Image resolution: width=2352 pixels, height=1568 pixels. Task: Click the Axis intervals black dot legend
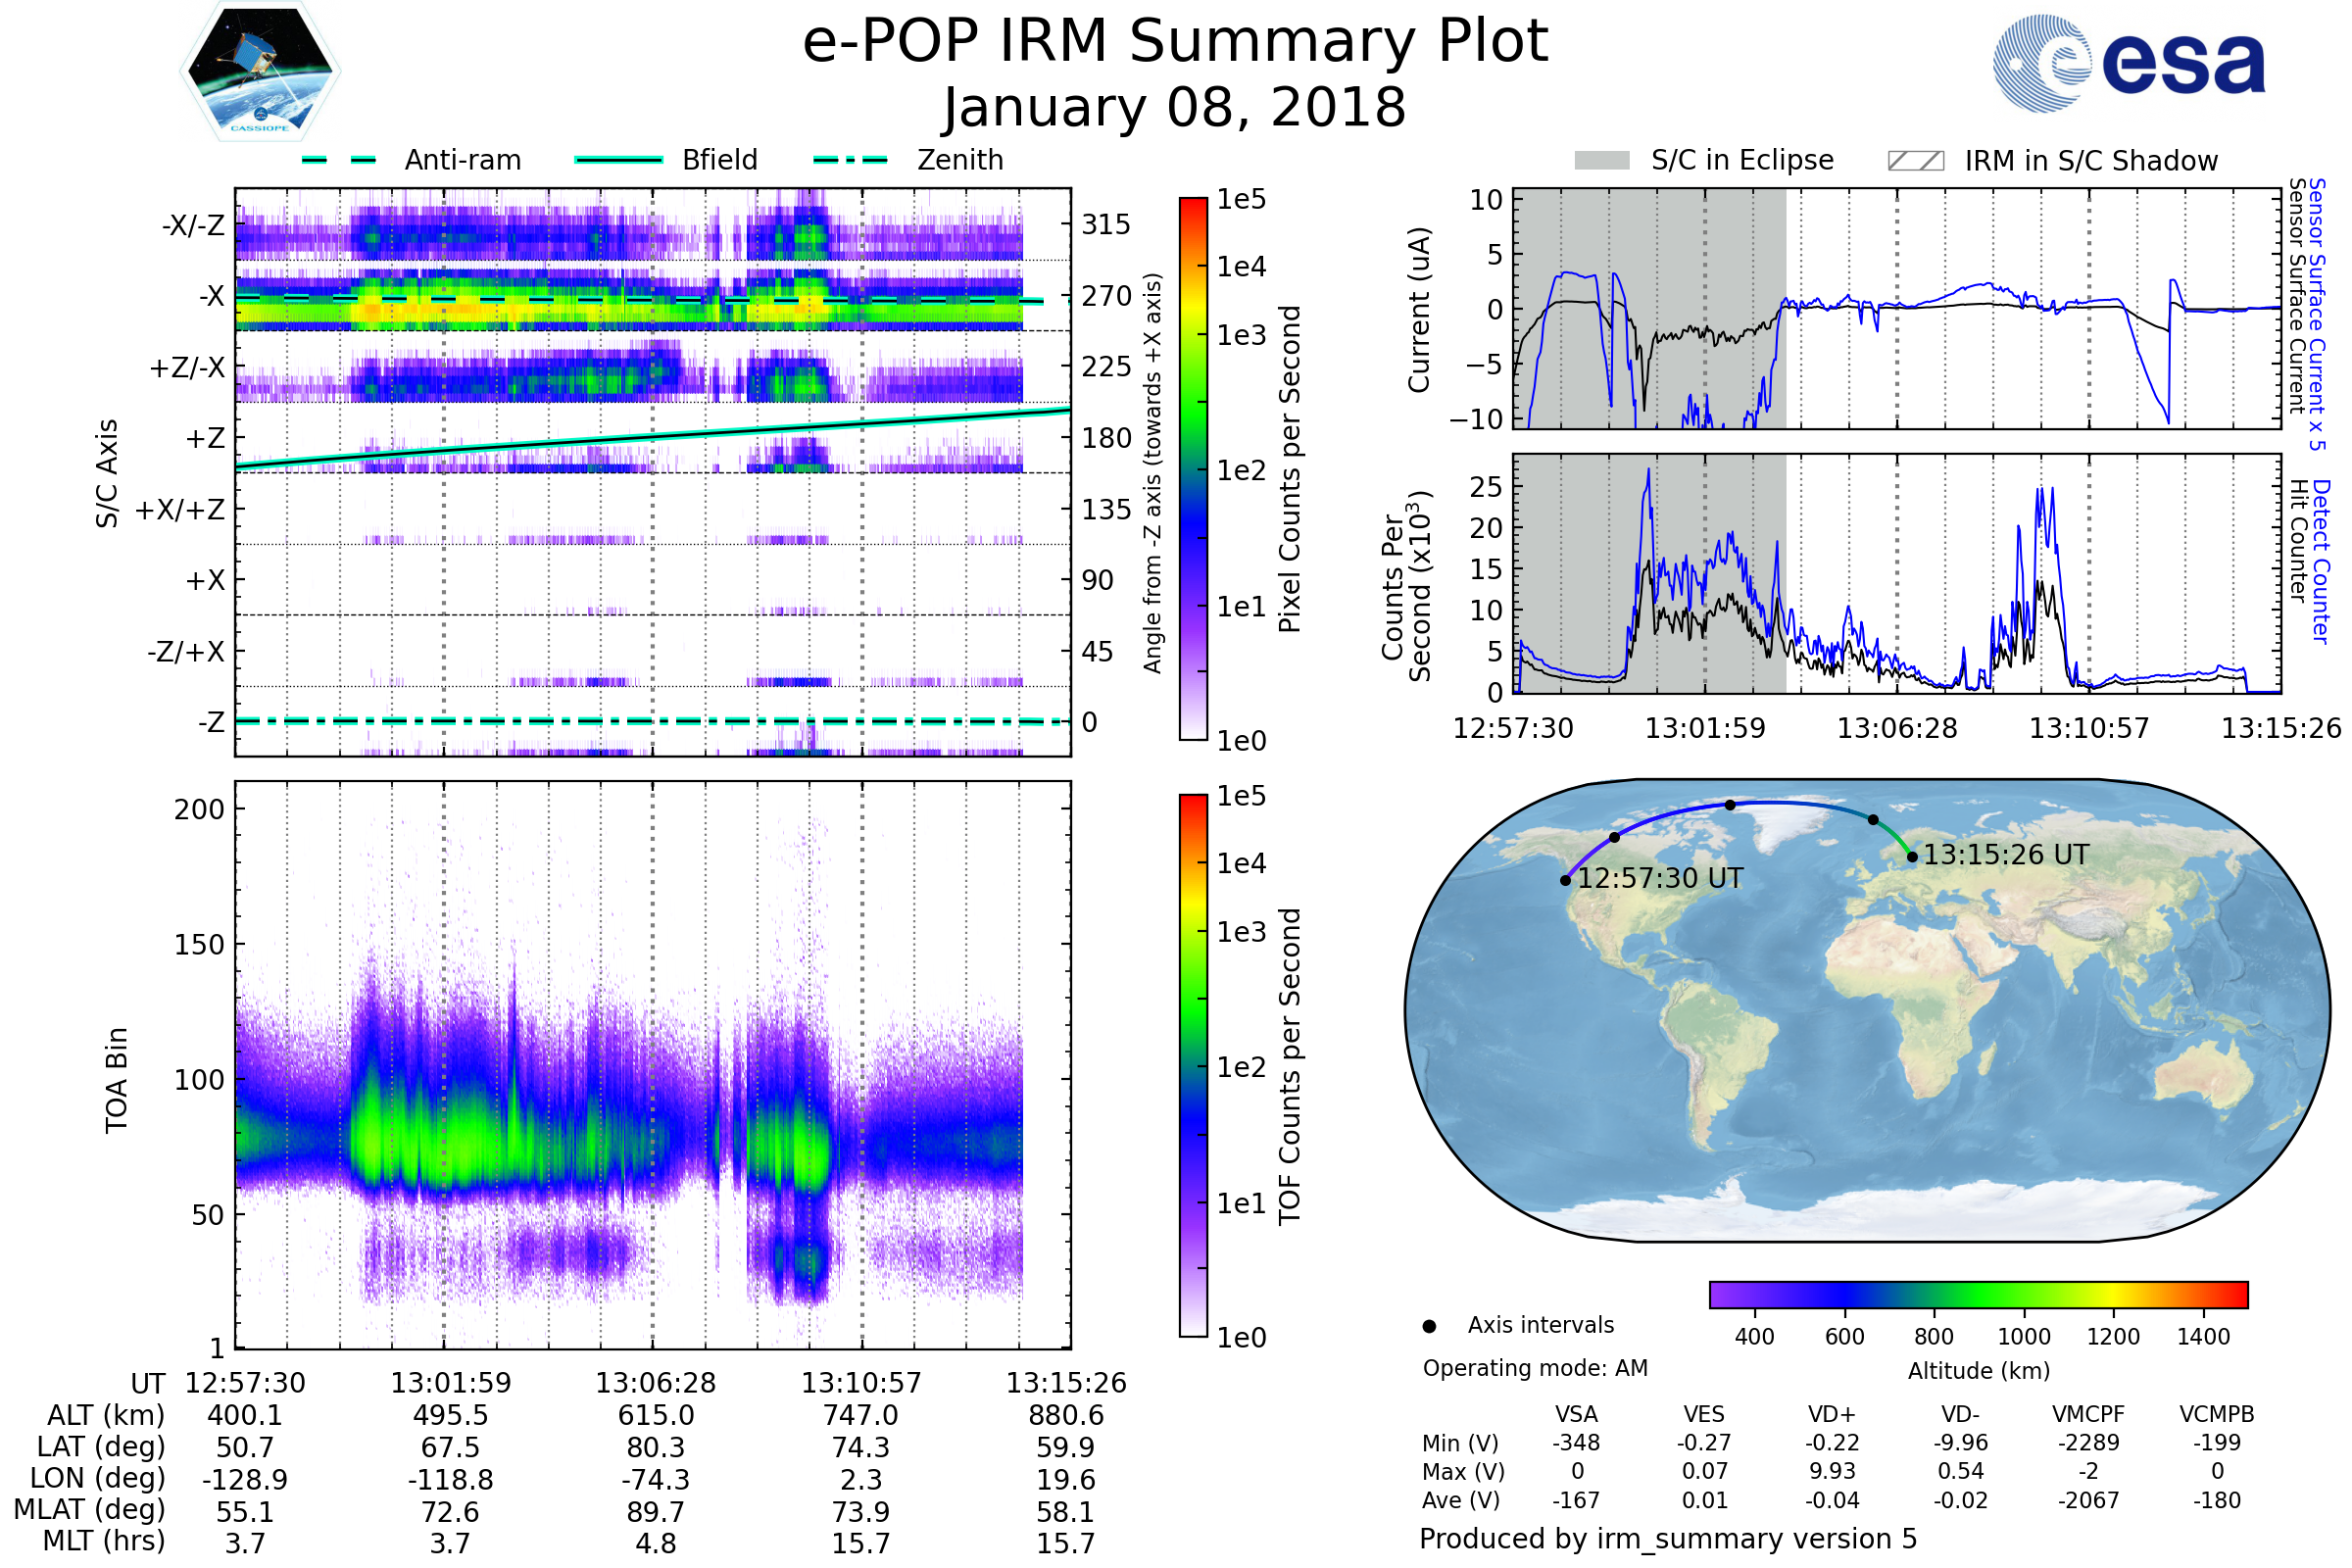(x=1429, y=1326)
